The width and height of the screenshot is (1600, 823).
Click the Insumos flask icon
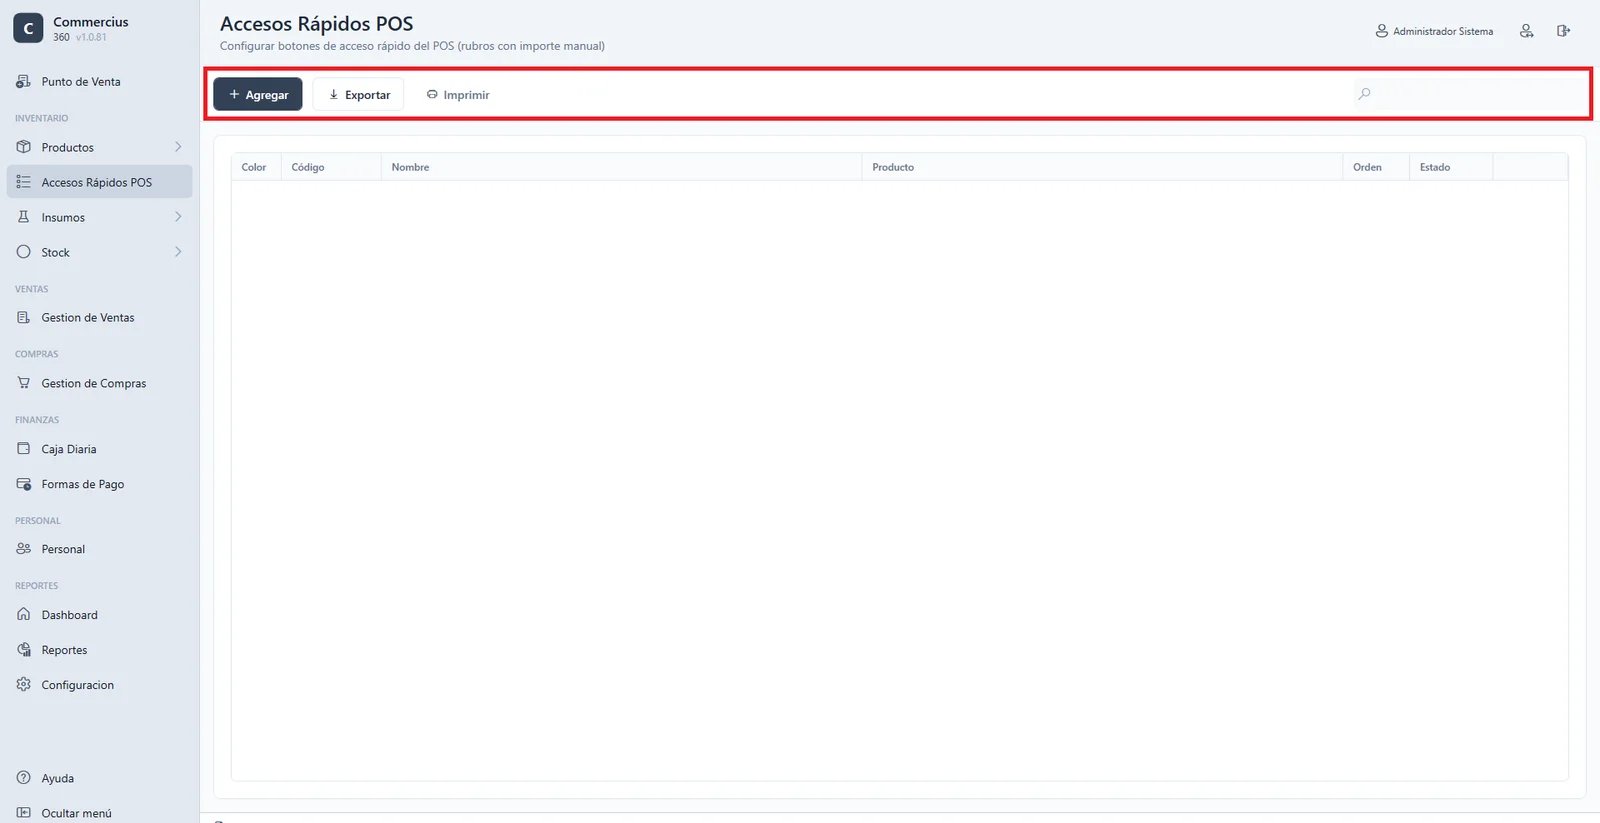point(24,217)
